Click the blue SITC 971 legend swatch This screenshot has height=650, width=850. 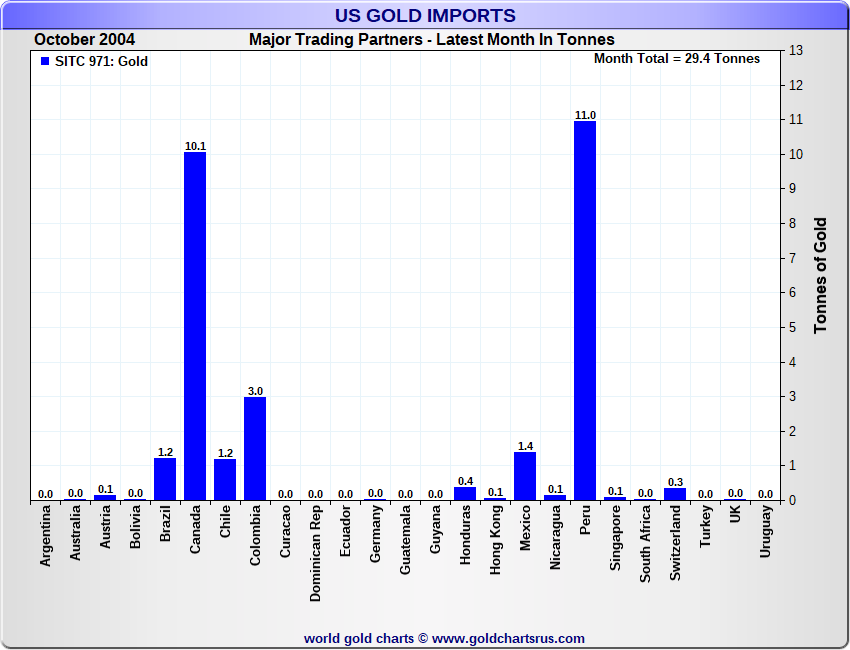tap(45, 61)
